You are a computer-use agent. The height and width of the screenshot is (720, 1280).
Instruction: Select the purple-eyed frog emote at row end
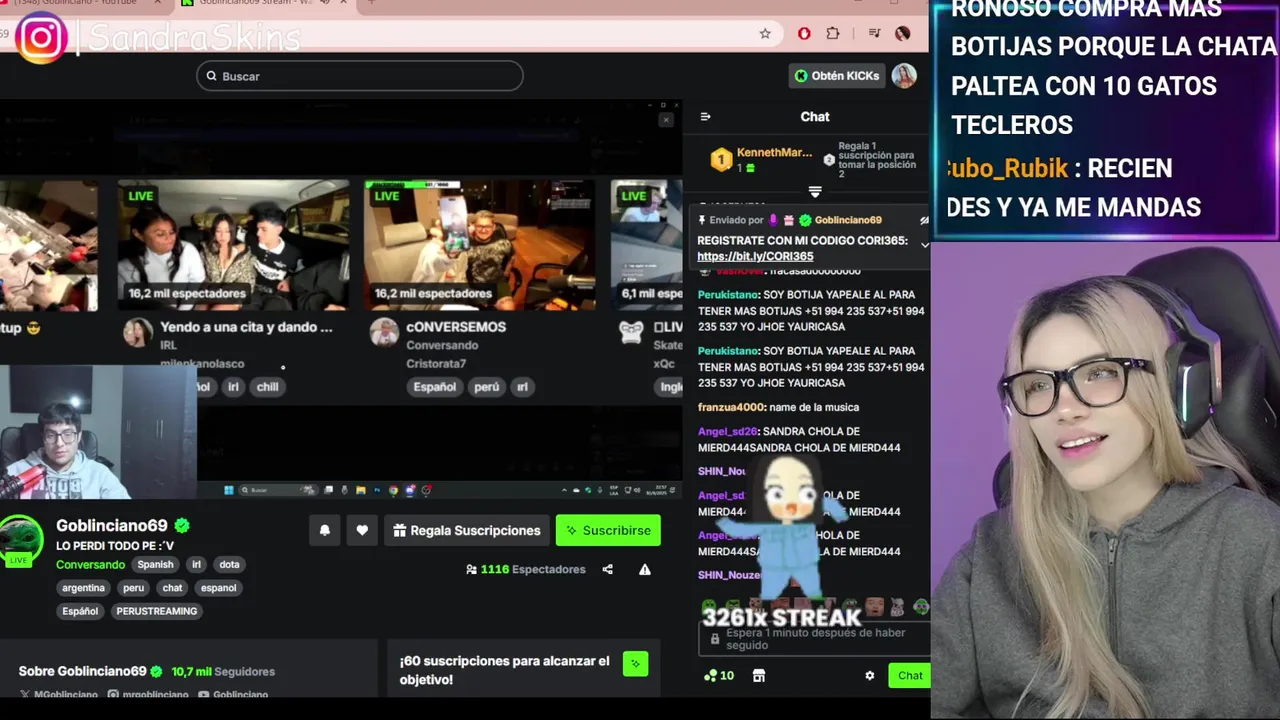[921, 607]
